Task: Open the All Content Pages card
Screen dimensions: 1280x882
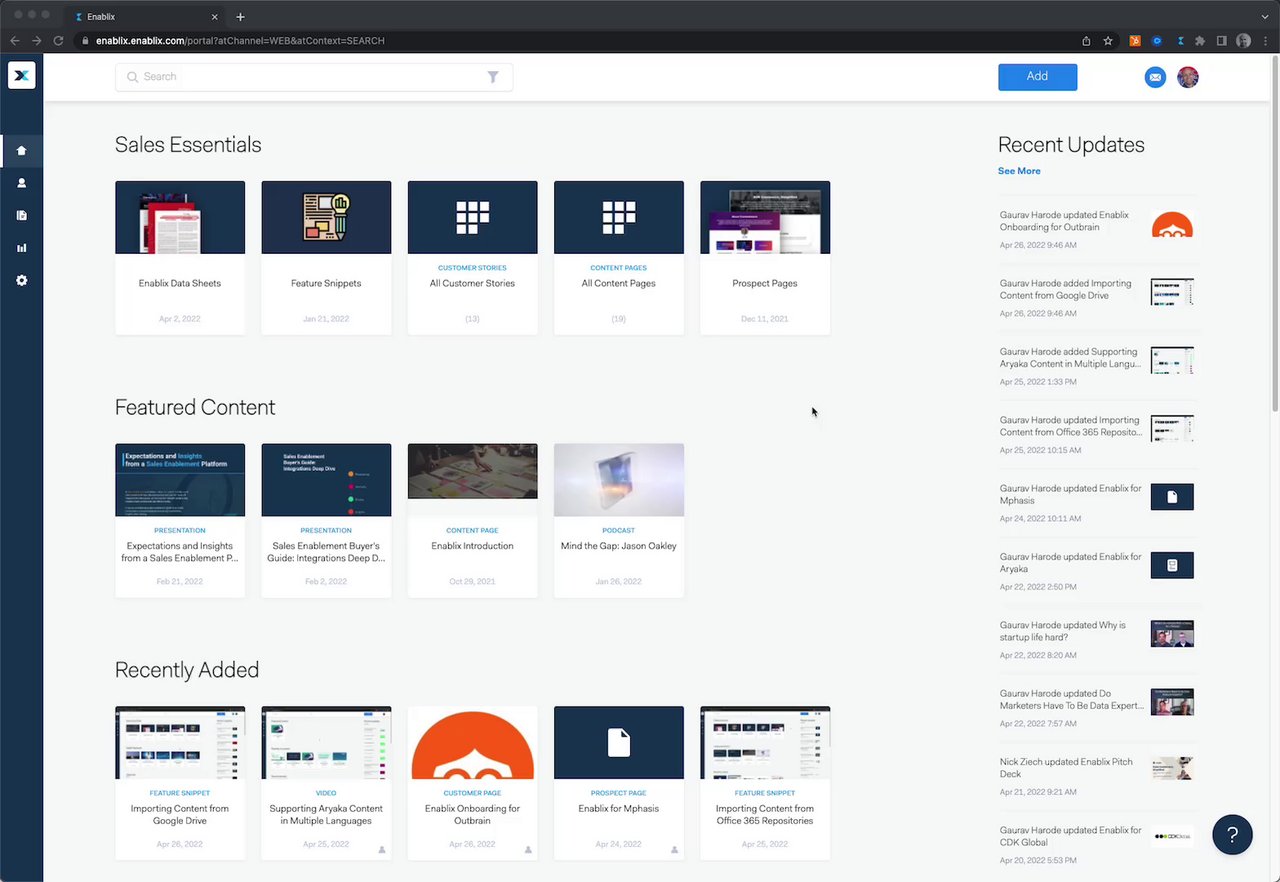Action: [619, 258]
